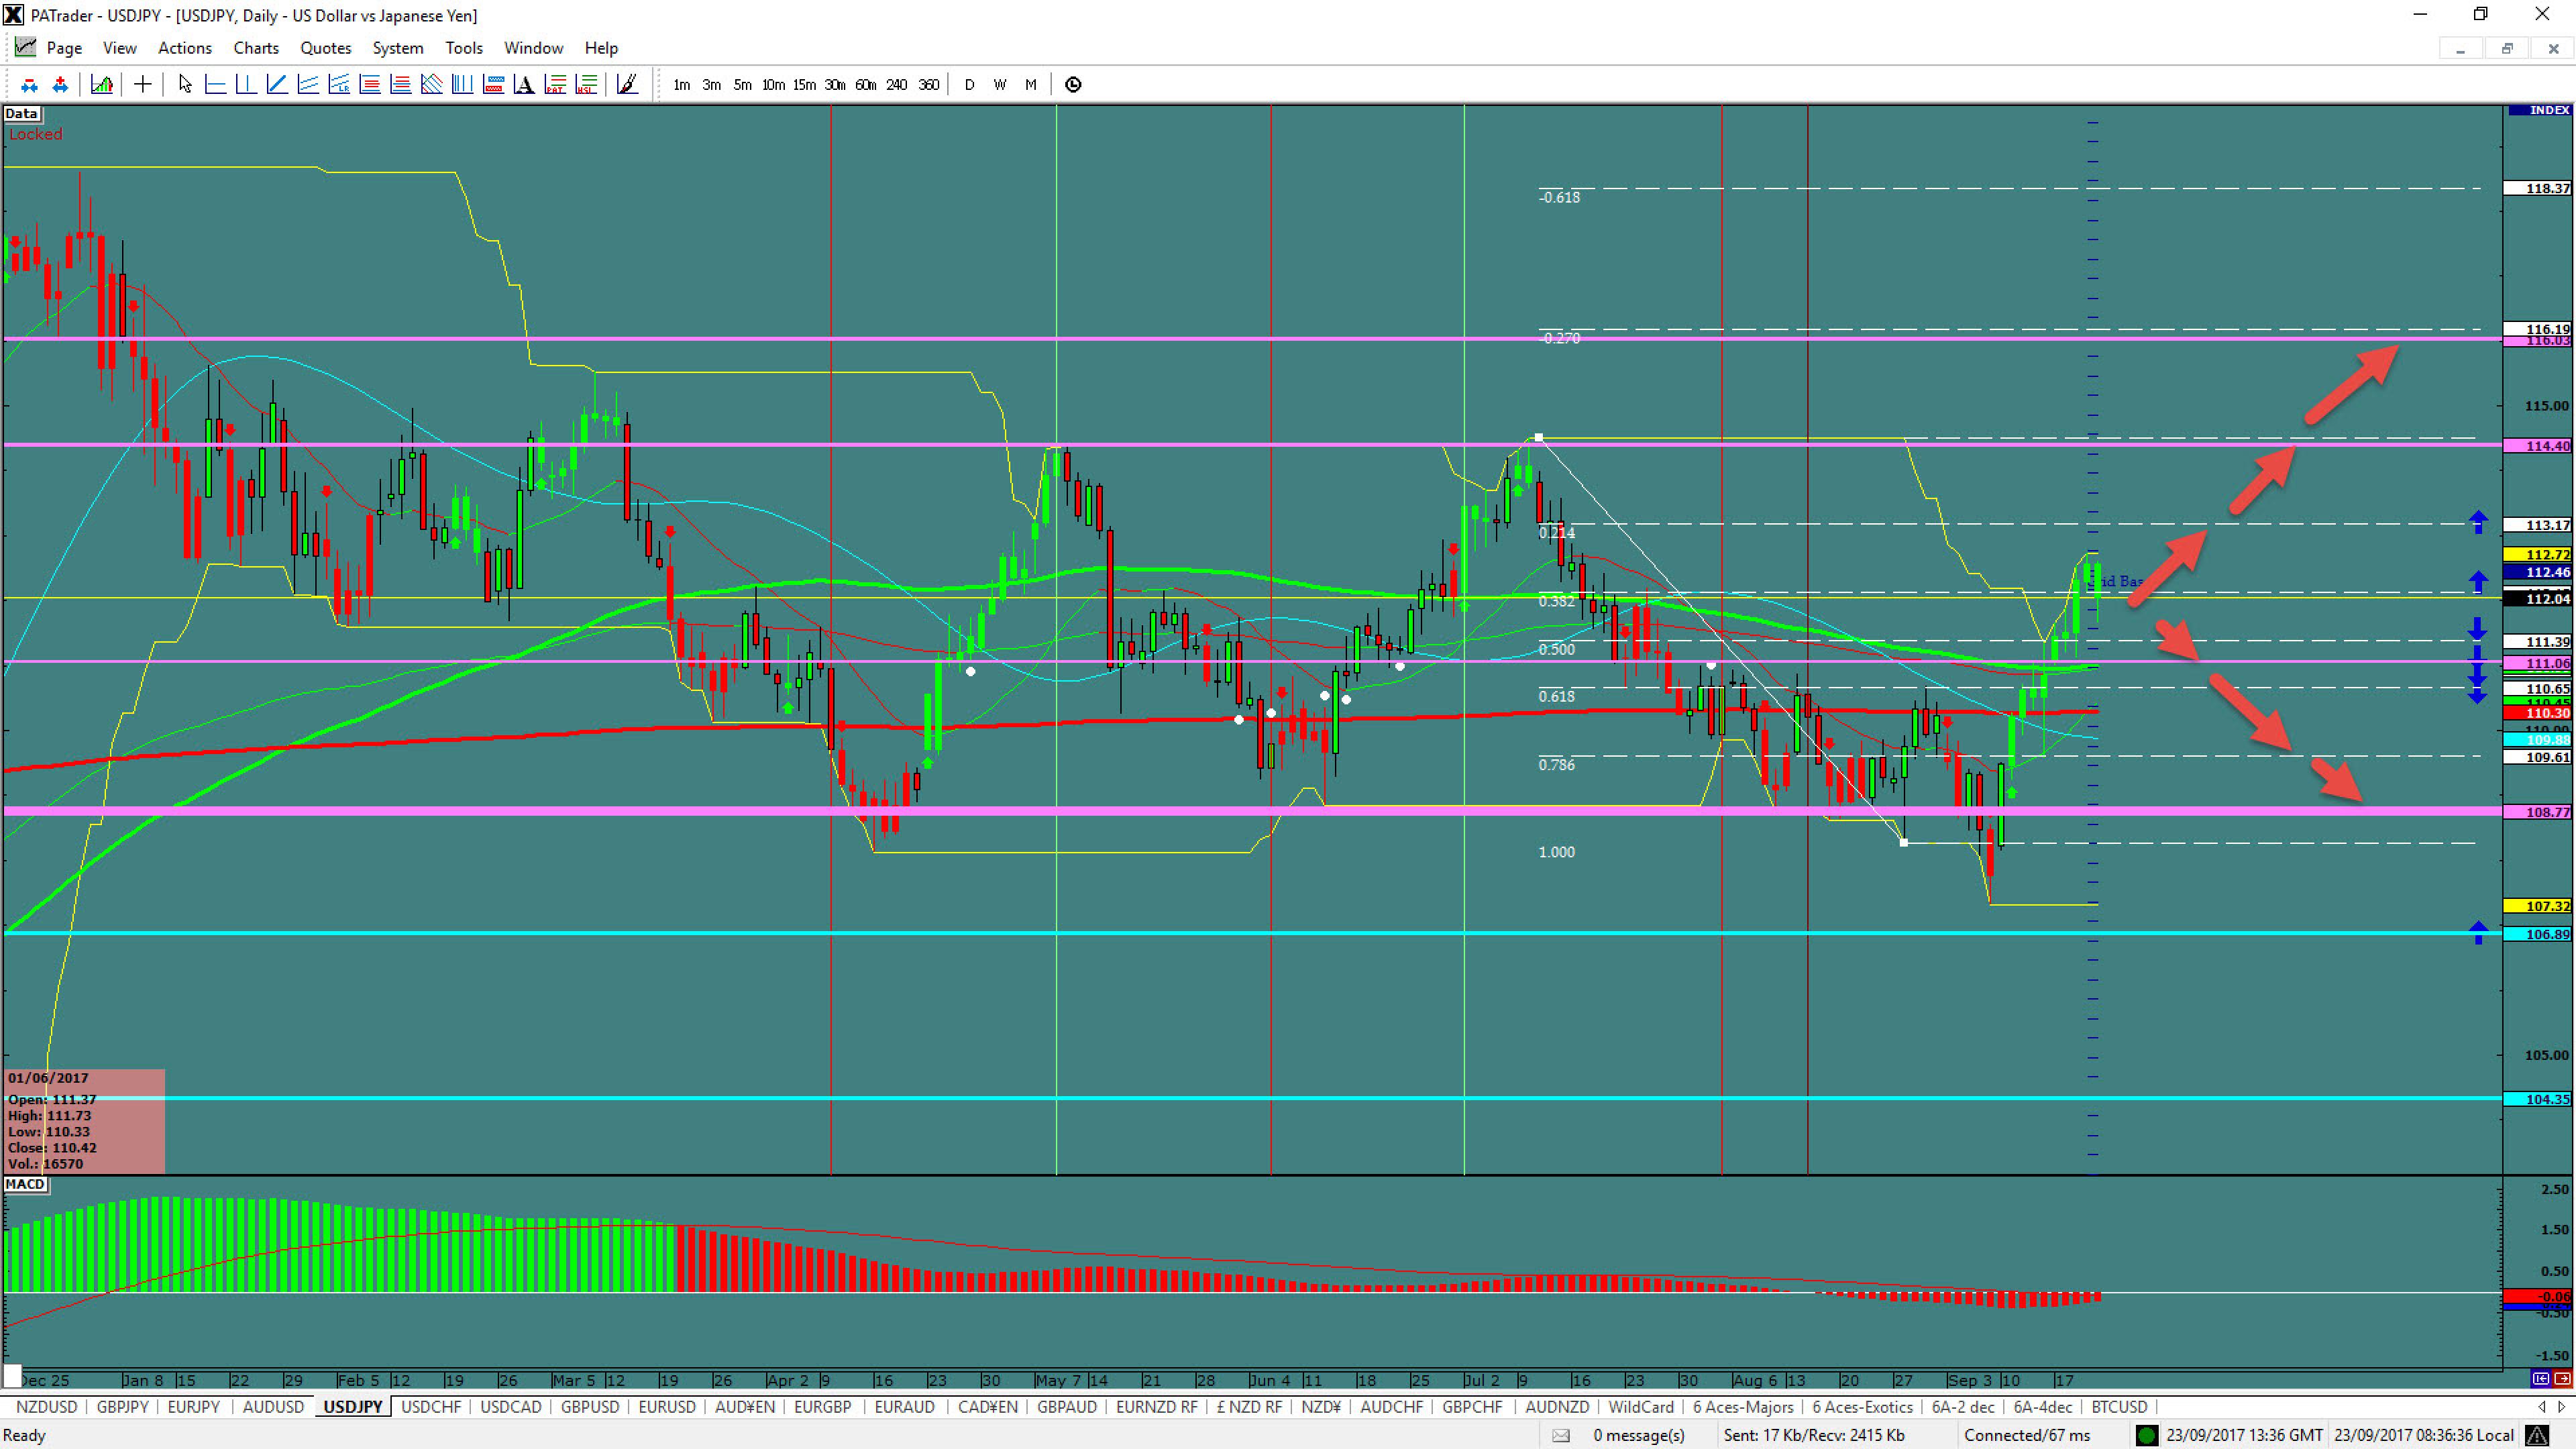Switch to the 3m timeframe
This screenshot has width=2576, height=1449.
point(711,85)
